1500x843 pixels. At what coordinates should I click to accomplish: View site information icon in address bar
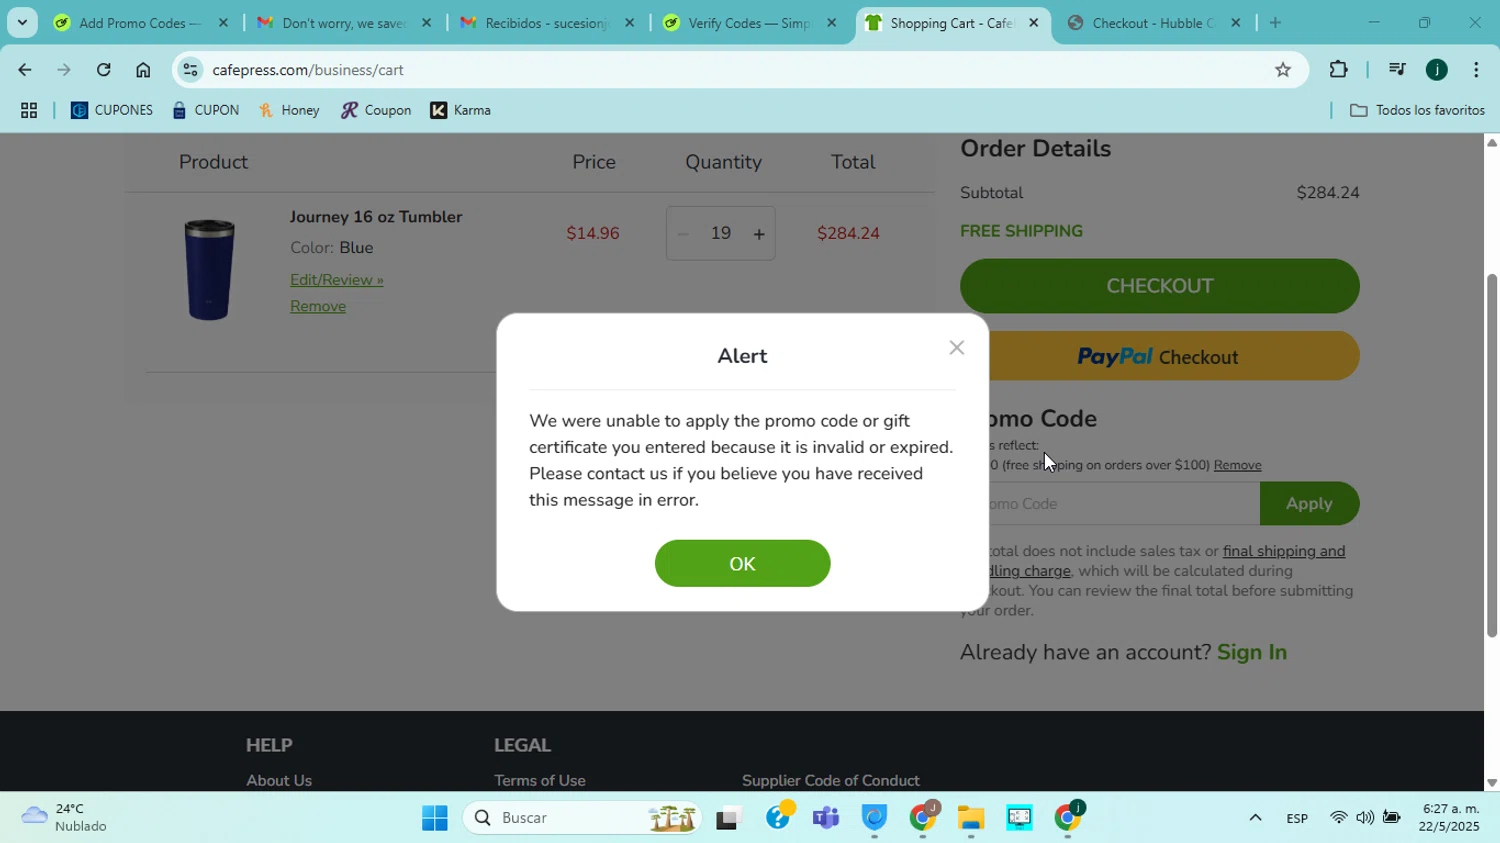click(190, 70)
